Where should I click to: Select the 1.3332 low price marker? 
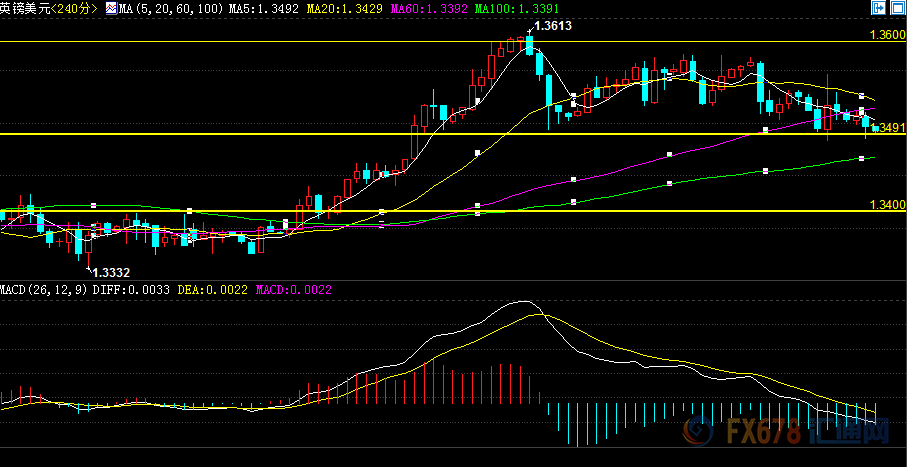110,271
